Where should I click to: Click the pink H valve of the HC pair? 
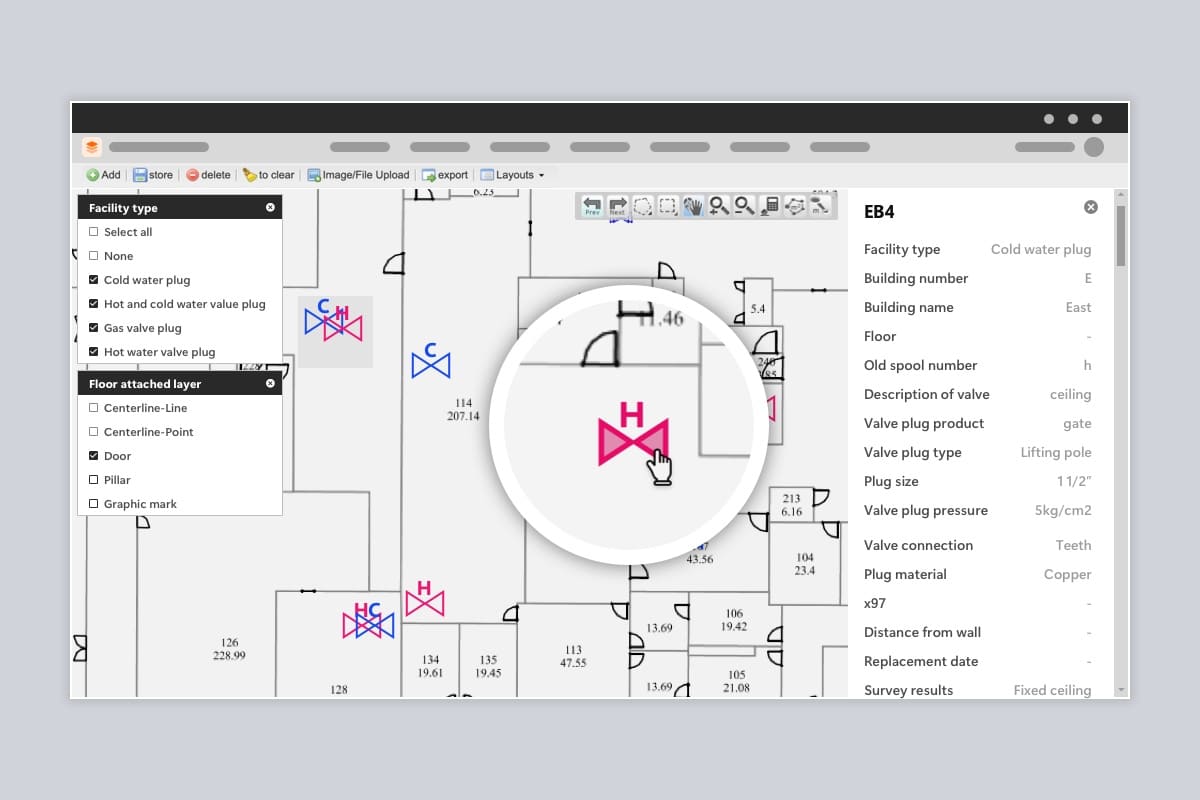(361, 620)
